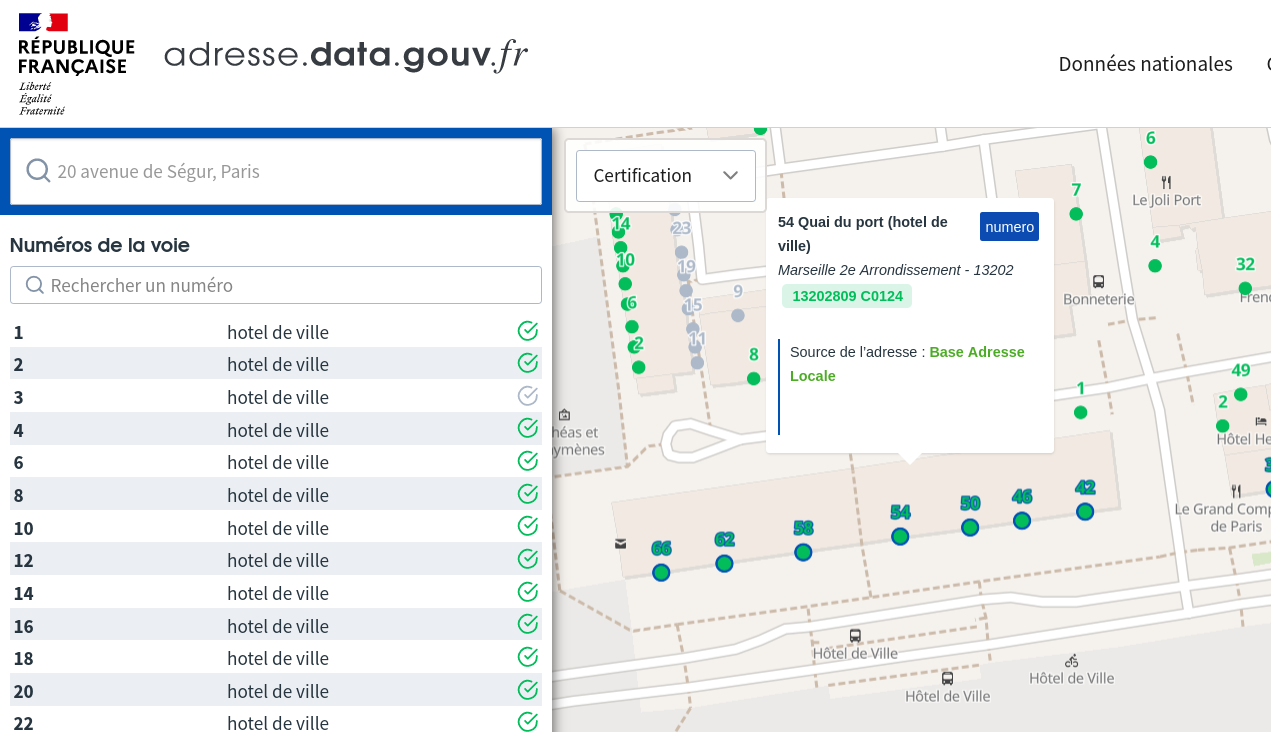Open the Données nationales menu
Image resolution: width=1271 pixels, height=732 pixels.
[x=1145, y=64]
